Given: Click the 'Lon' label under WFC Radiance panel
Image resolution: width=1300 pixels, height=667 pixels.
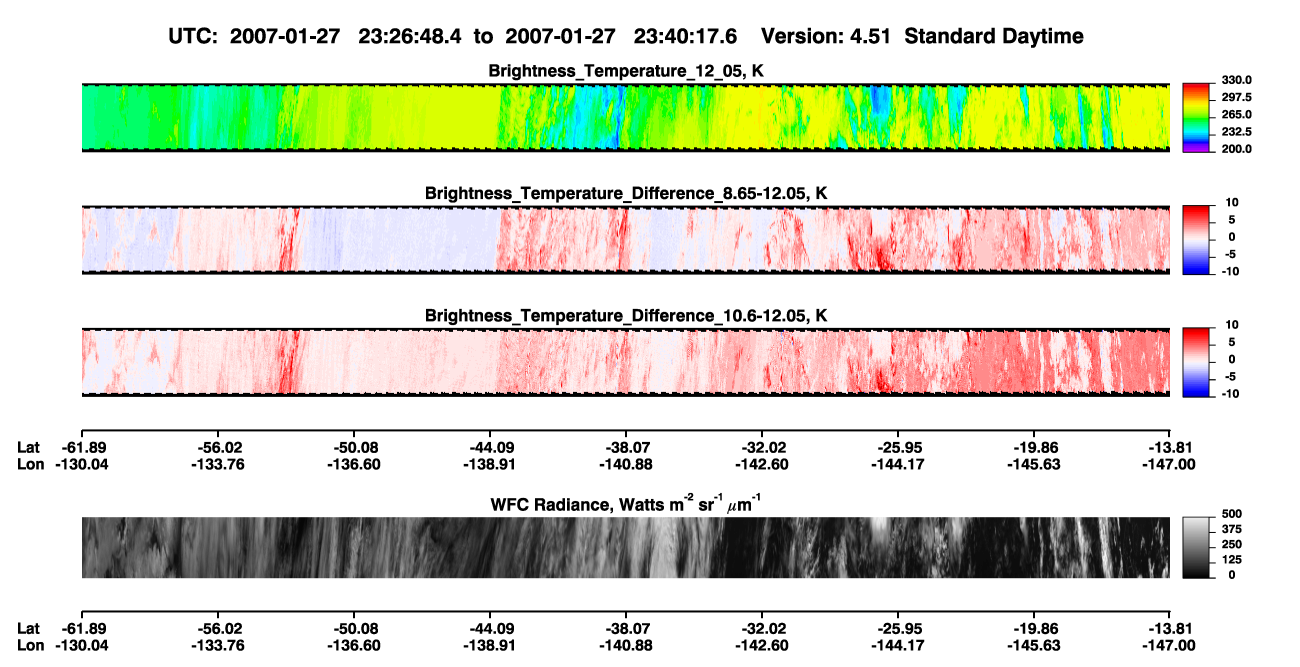Looking at the screenshot, I should pyautogui.click(x=30, y=646).
